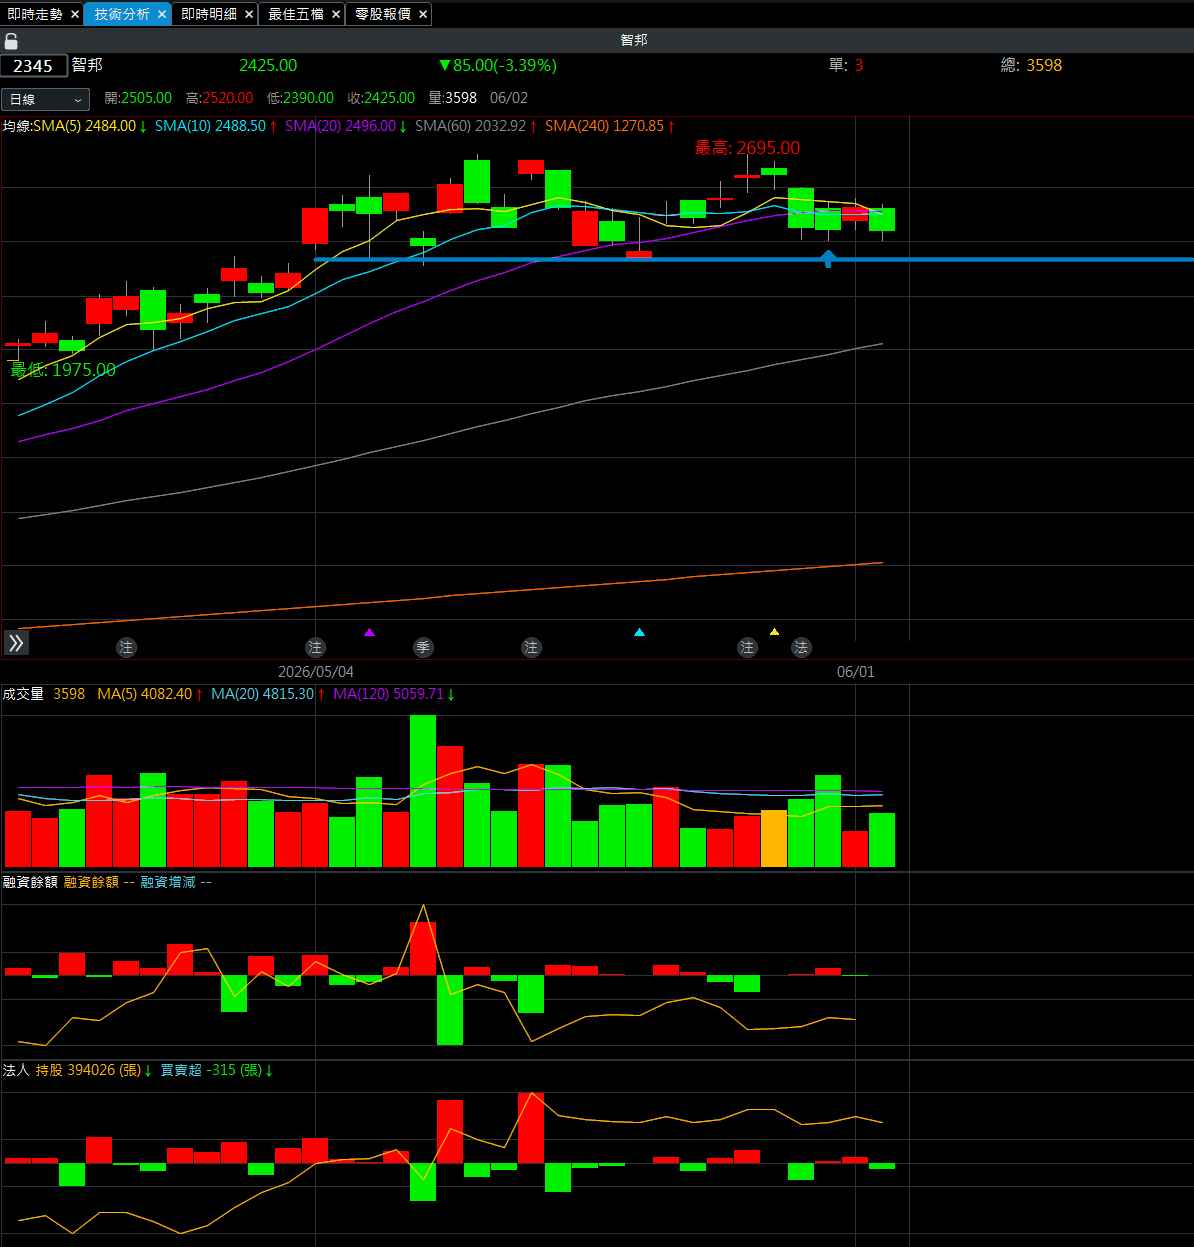Image resolution: width=1194 pixels, height=1247 pixels.
Task: Click the 低:2390.00 low price
Action: (x=300, y=98)
